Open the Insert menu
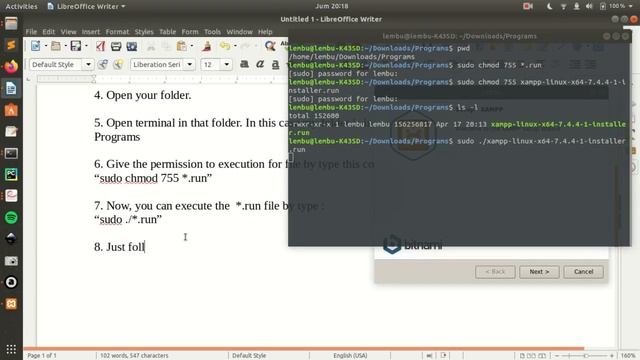Image resolution: width=640 pixels, height=360 pixels. pos(91,31)
